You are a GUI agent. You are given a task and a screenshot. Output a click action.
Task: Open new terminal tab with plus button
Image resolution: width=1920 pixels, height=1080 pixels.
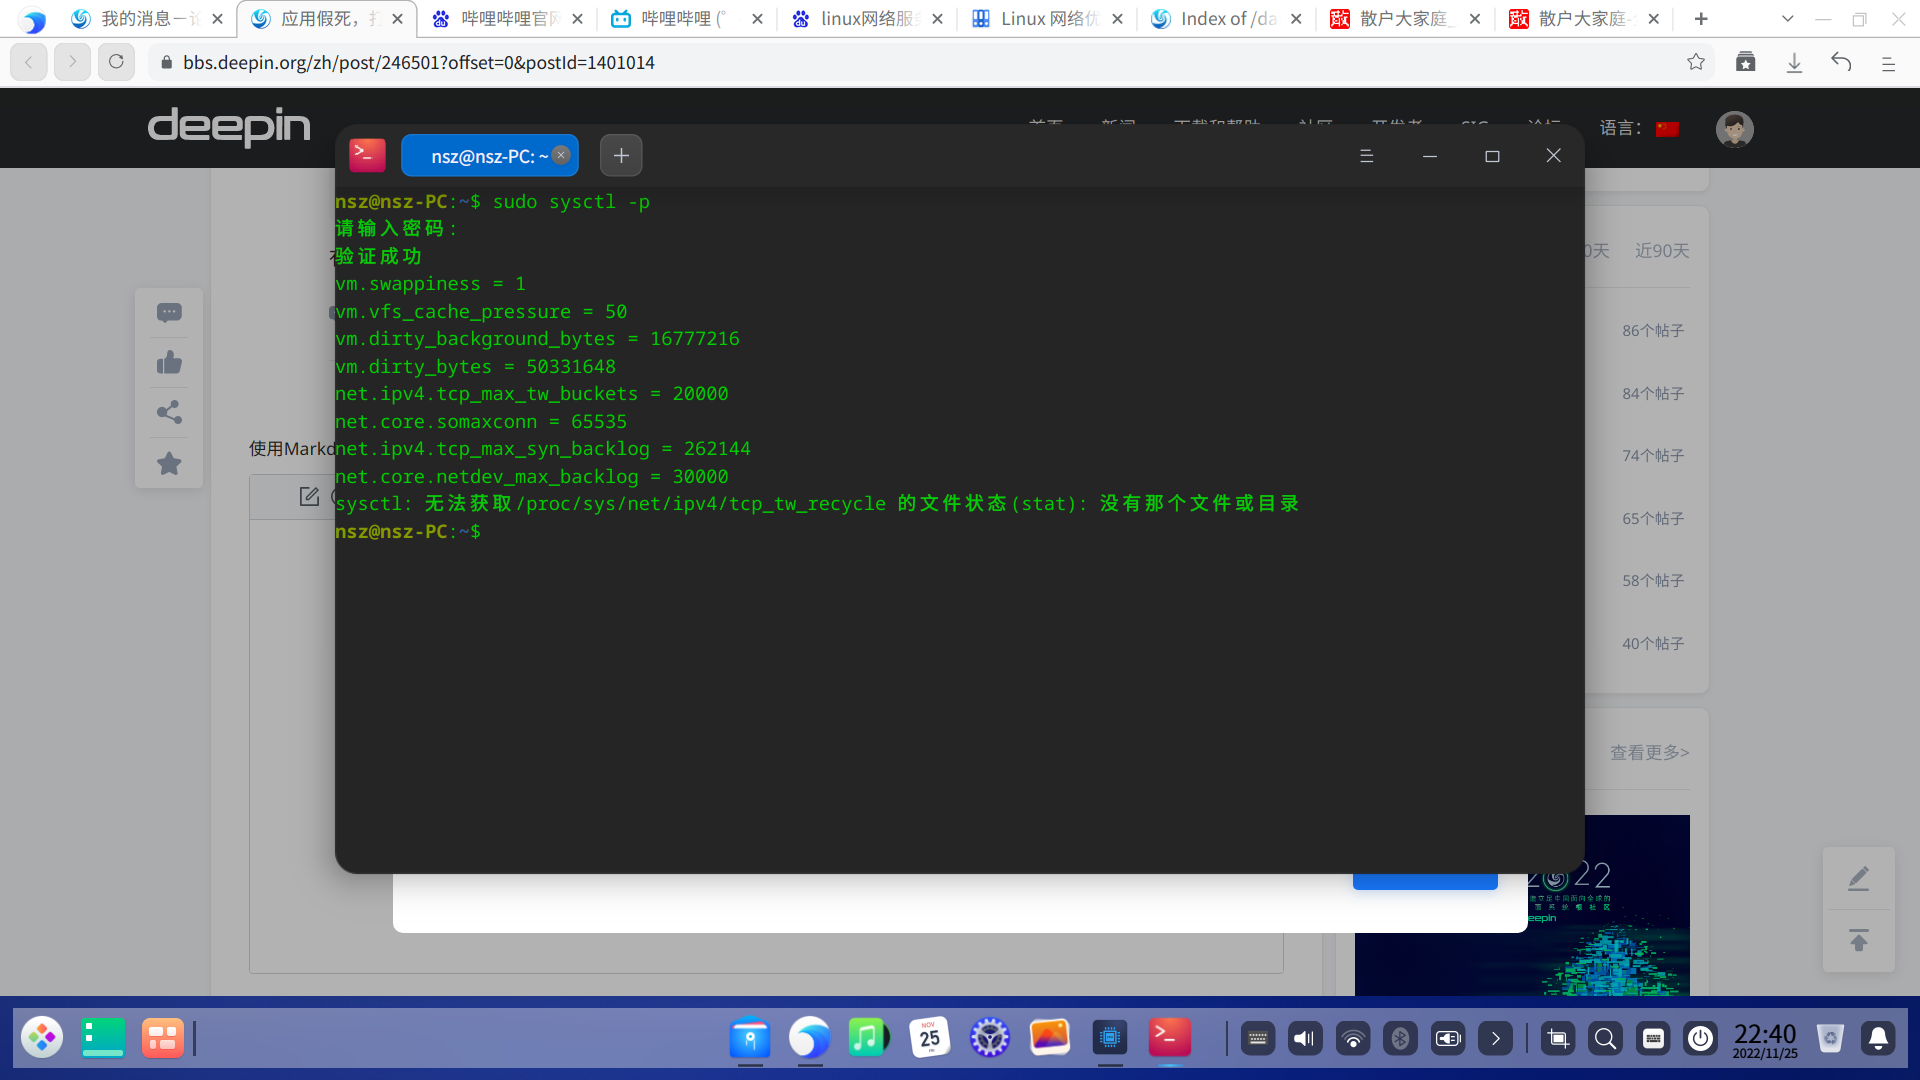point(621,155)
